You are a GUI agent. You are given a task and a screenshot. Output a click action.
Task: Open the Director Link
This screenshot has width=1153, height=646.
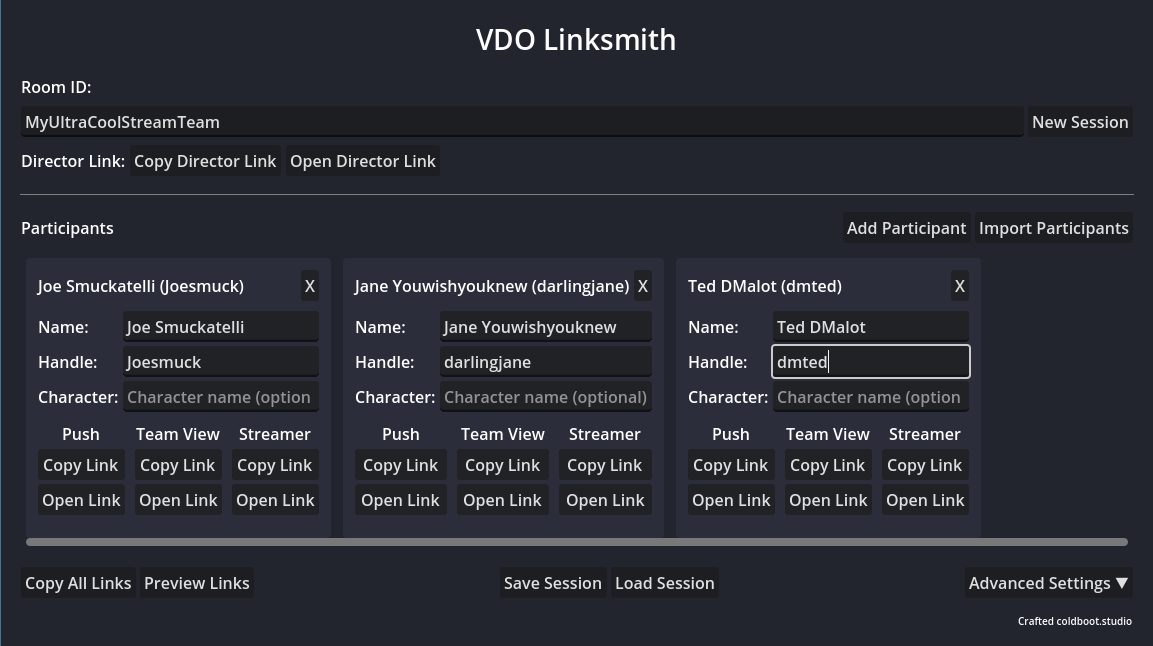click(363, 161)
